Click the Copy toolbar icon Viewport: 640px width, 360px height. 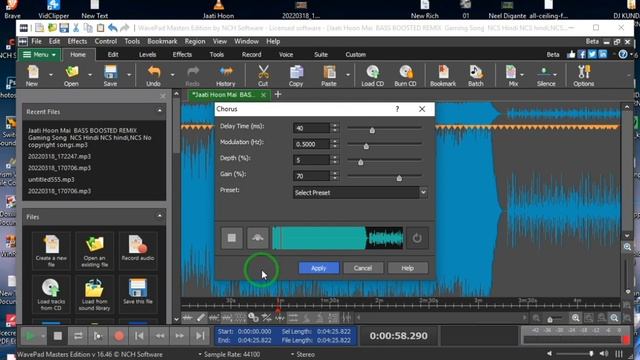[296, 76]
